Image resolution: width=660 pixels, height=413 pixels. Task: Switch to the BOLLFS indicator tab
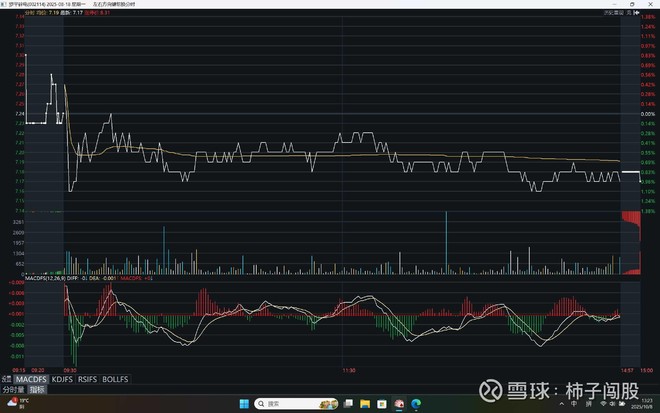[115, 379]
